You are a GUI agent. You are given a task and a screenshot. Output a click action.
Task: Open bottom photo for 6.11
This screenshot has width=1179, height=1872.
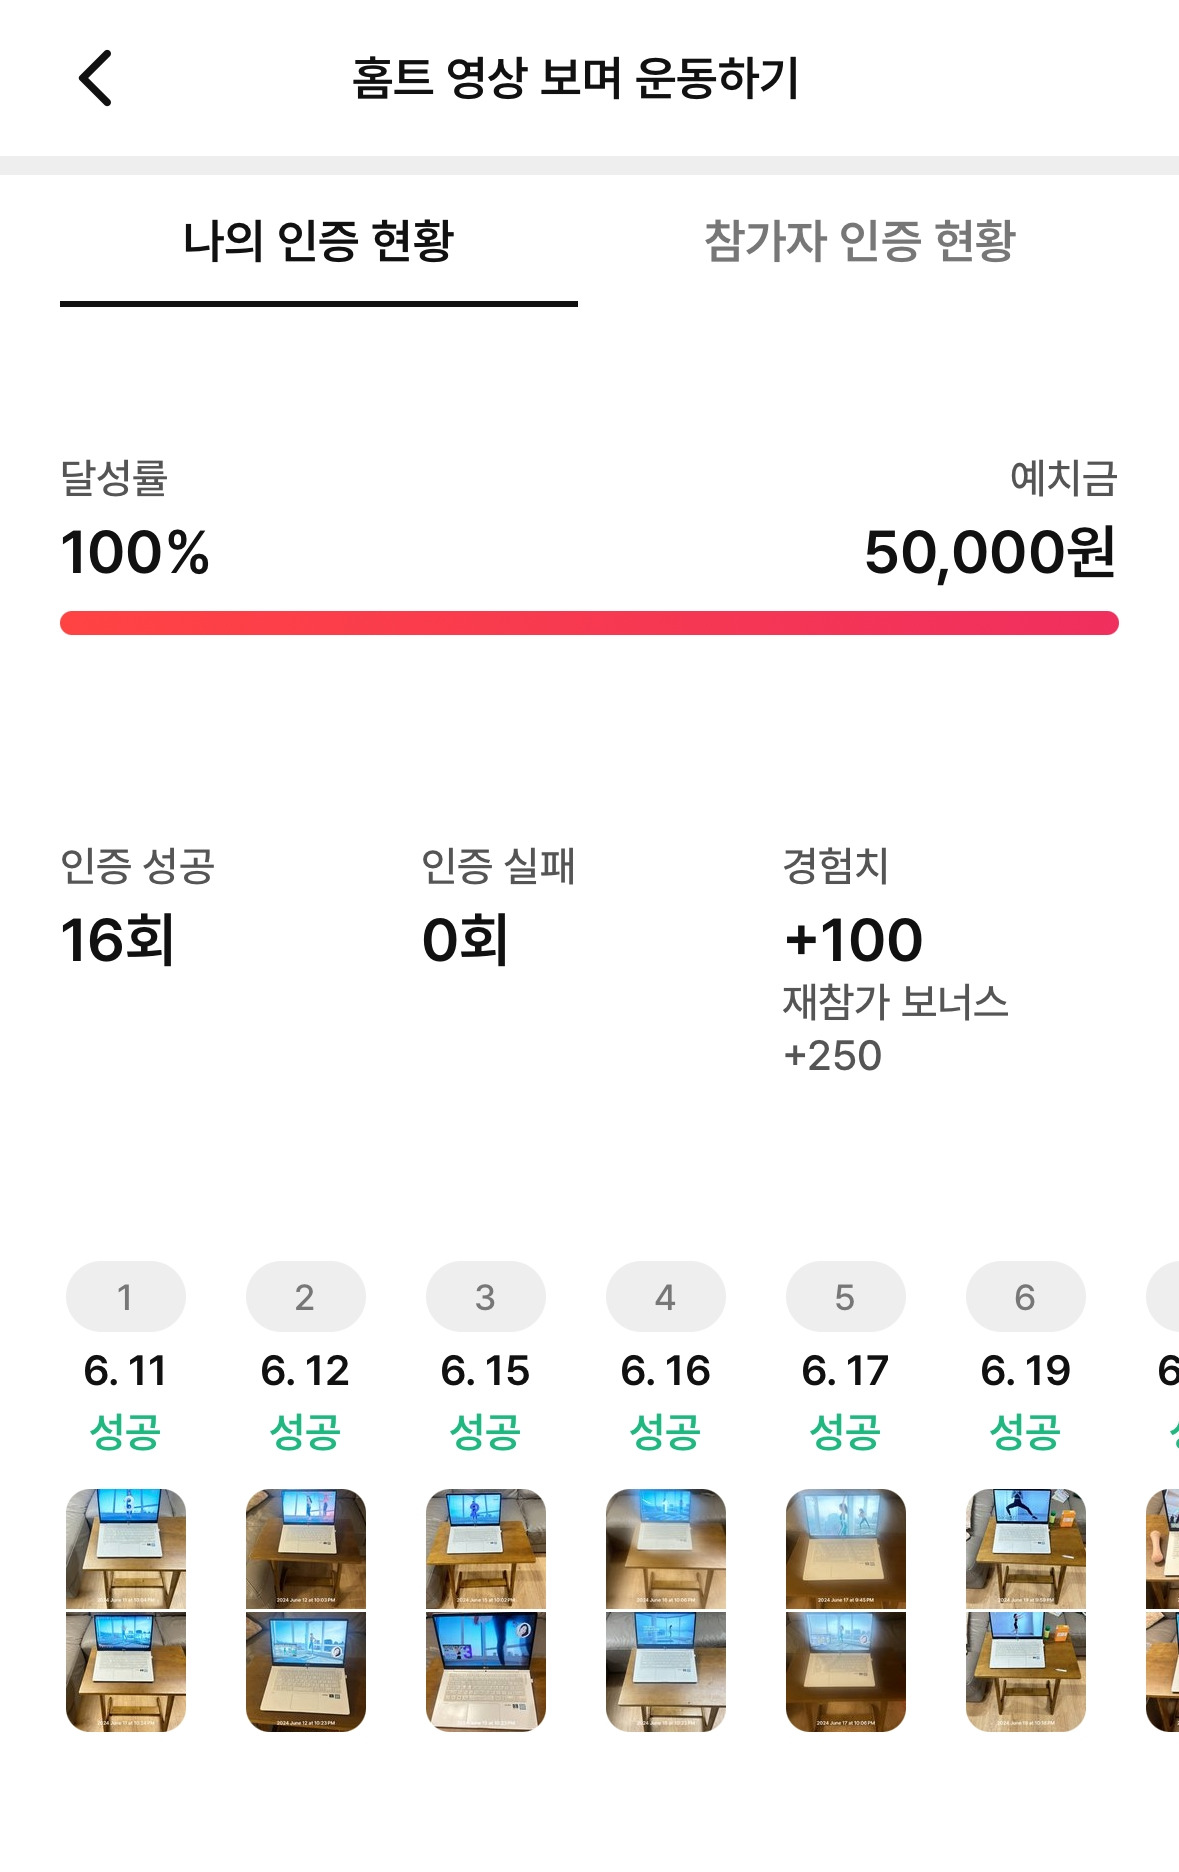pos(126,1672)
